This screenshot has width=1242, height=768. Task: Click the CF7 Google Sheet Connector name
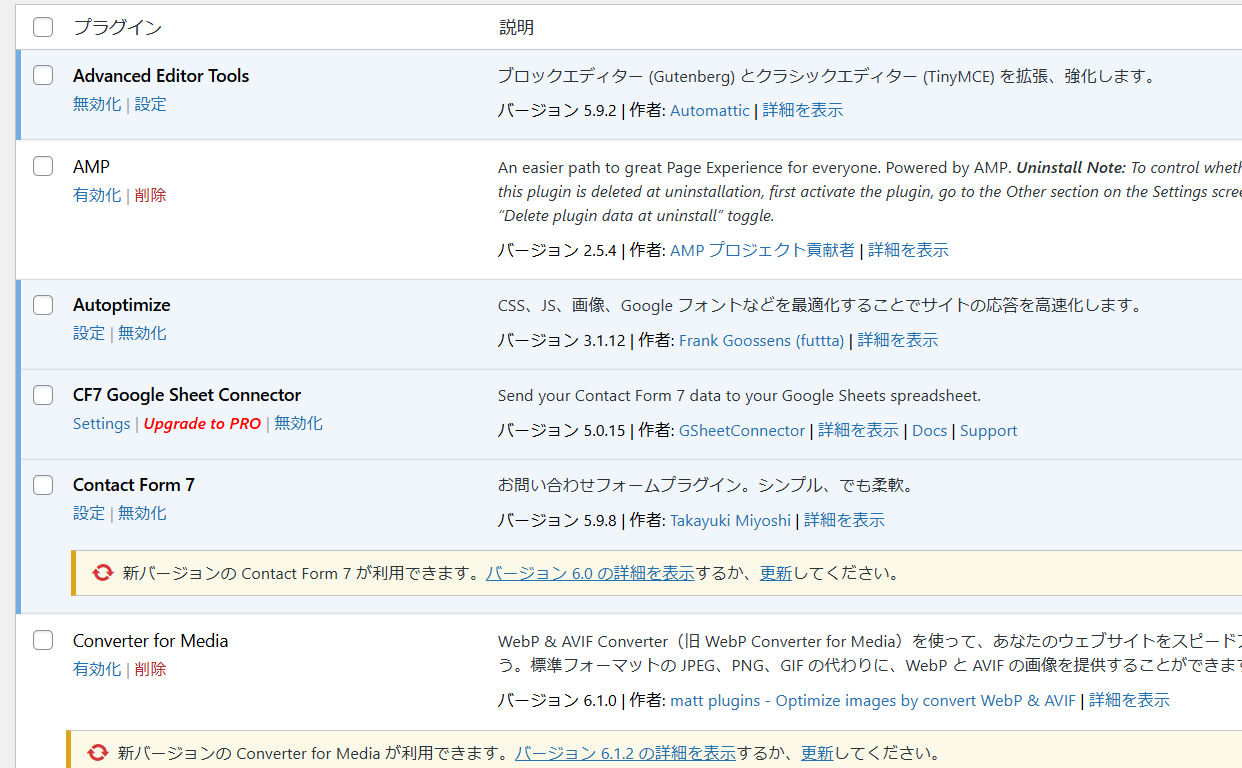click(x=187, y=395)
